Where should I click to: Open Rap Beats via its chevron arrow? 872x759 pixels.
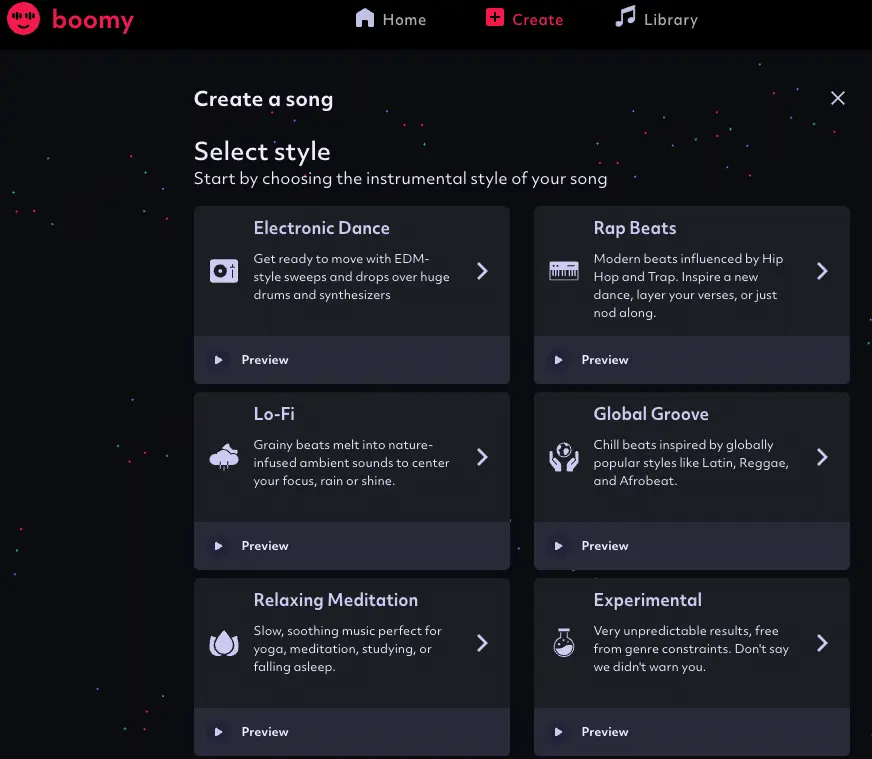tap(822, 271)
